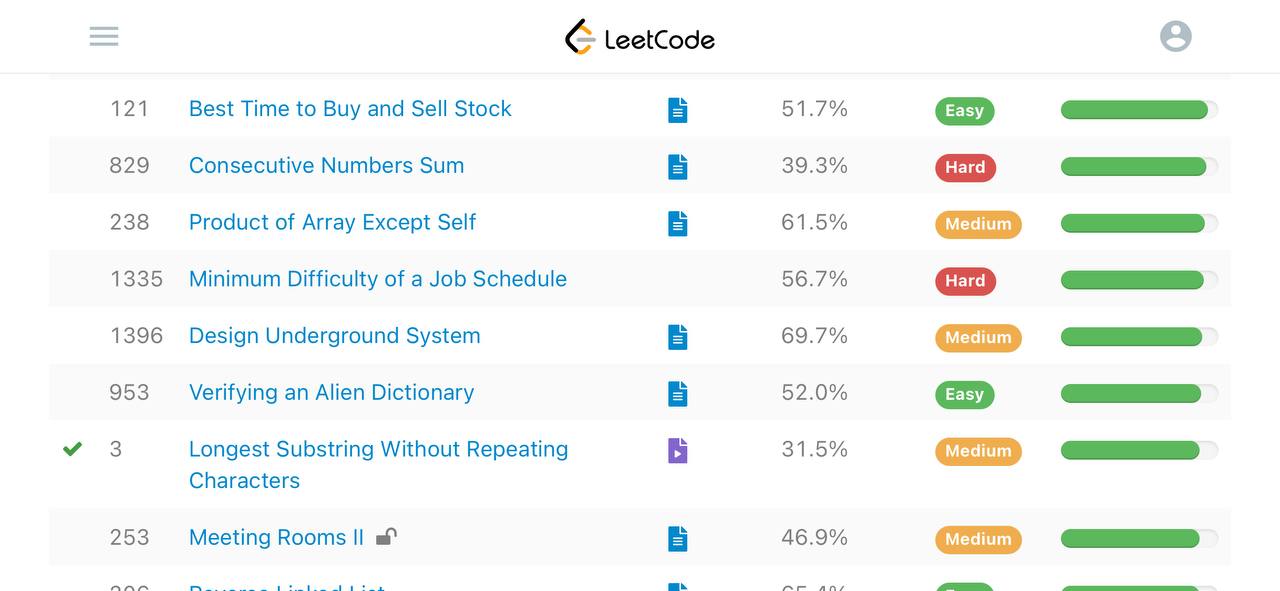Click the 56.7% acceptance rate value
1280x591 pixels.
click(x=814, y=279)
